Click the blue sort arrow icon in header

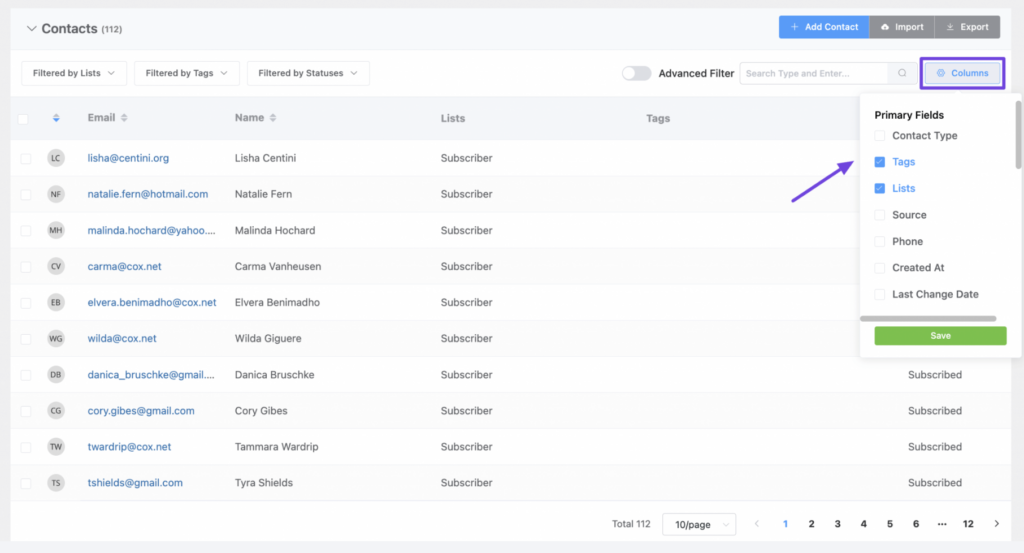(56, 118)
